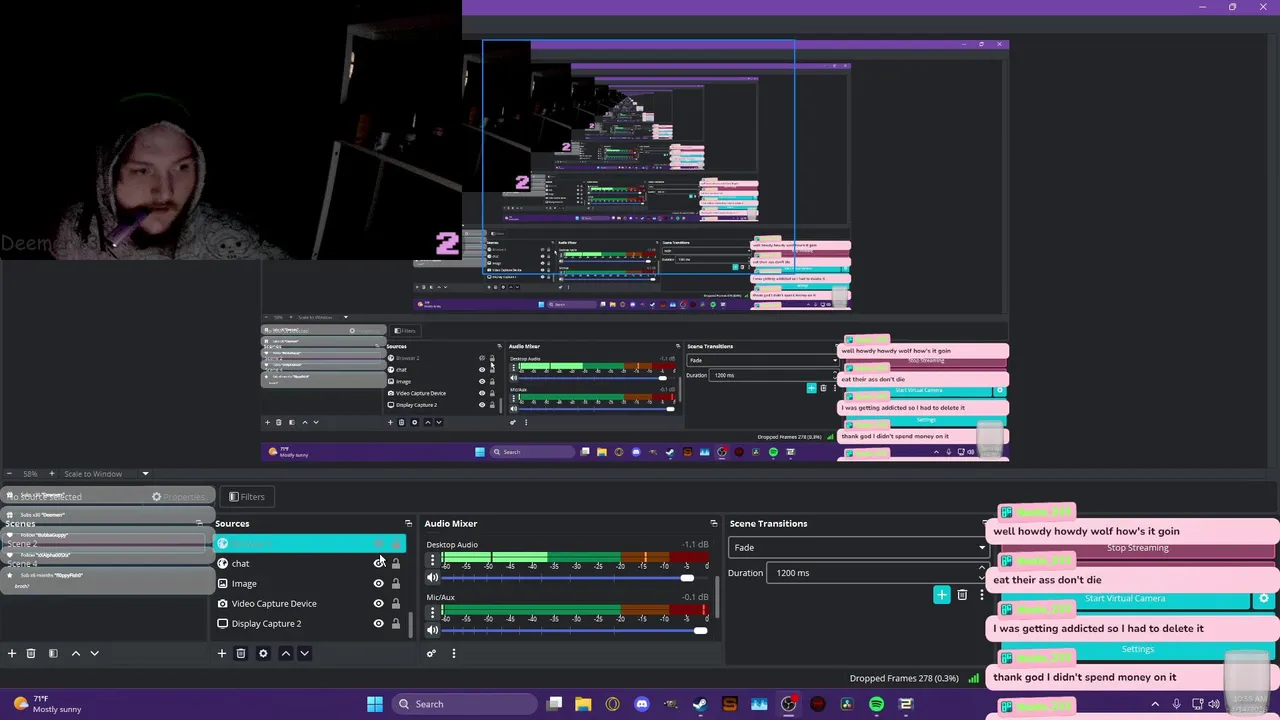This screenshot has width=1280, height=720.
Task: Remove configurable transition trash icon
Action: [962, 595]
